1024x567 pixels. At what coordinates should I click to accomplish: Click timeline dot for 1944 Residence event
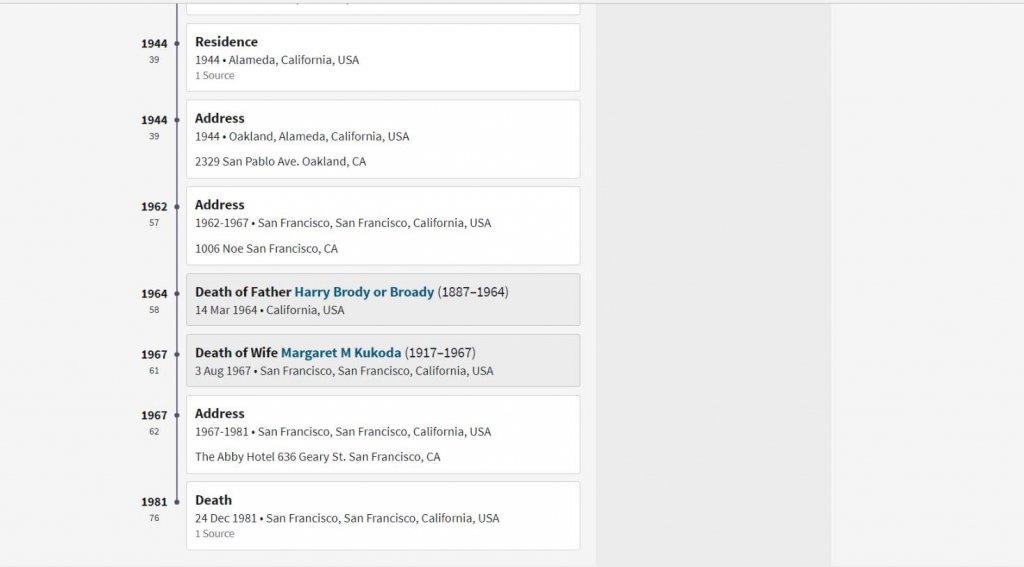click(x=177, y=44)
